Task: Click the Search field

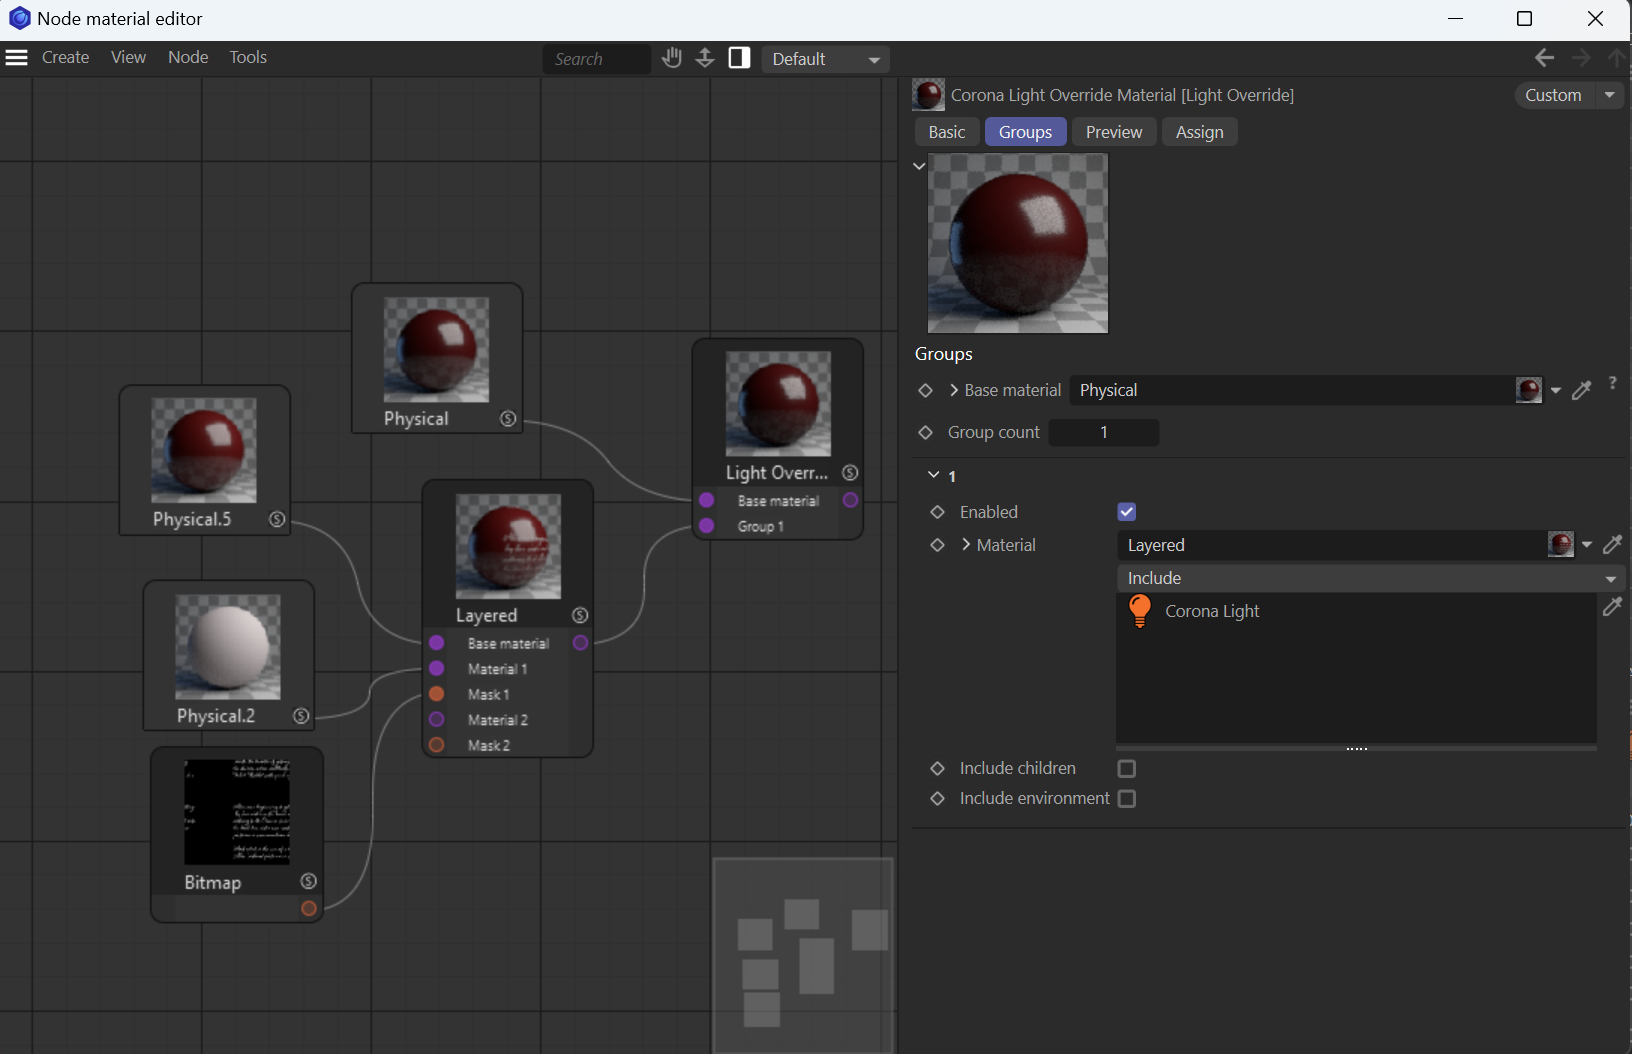Action: click(x=597, y=59)
